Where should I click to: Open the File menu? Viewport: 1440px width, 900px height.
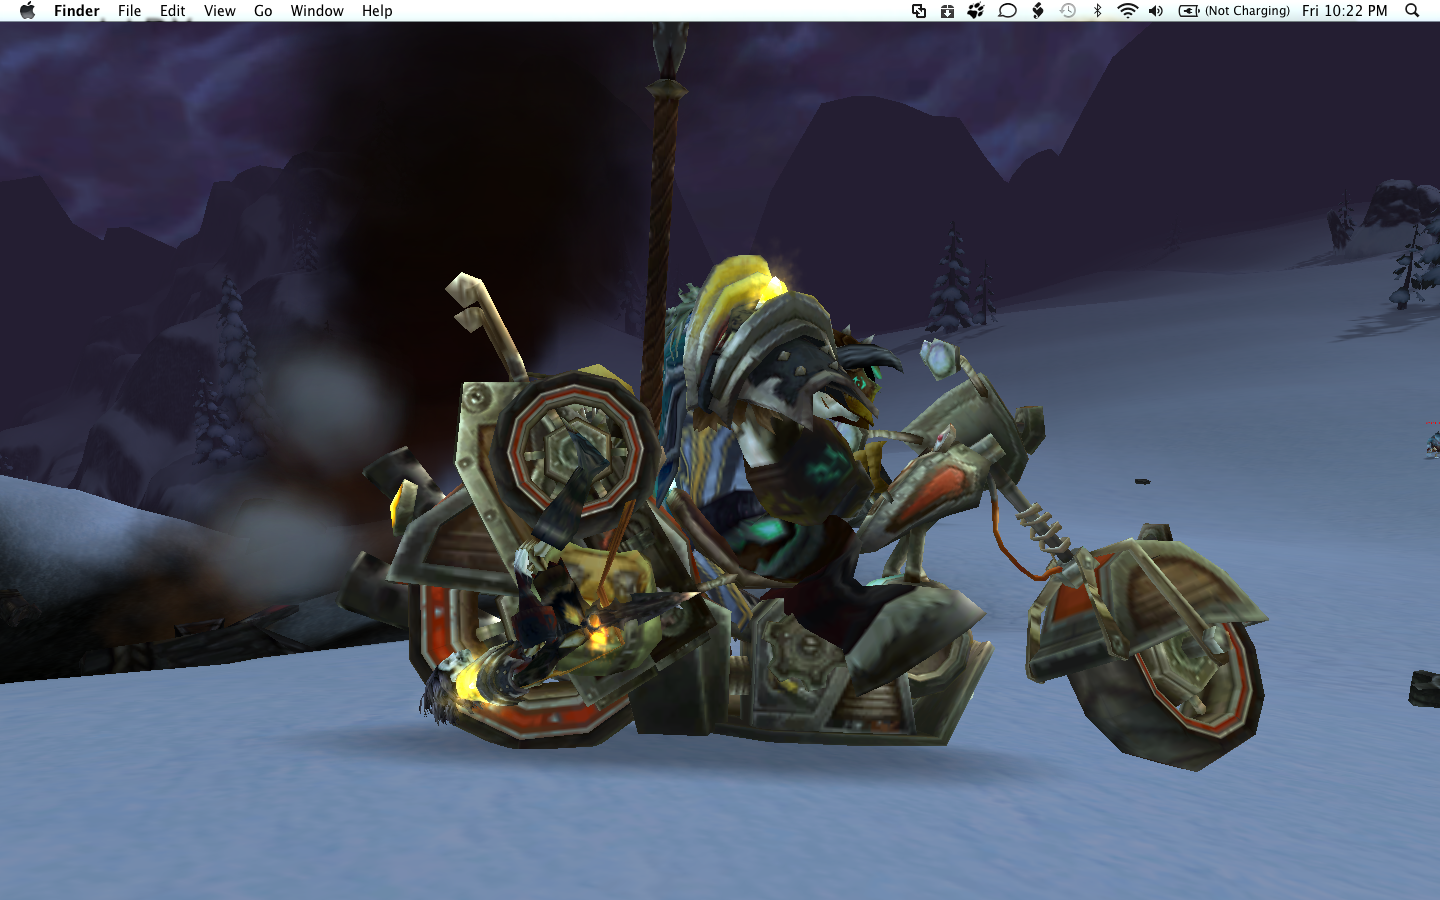tap(129, 11)
